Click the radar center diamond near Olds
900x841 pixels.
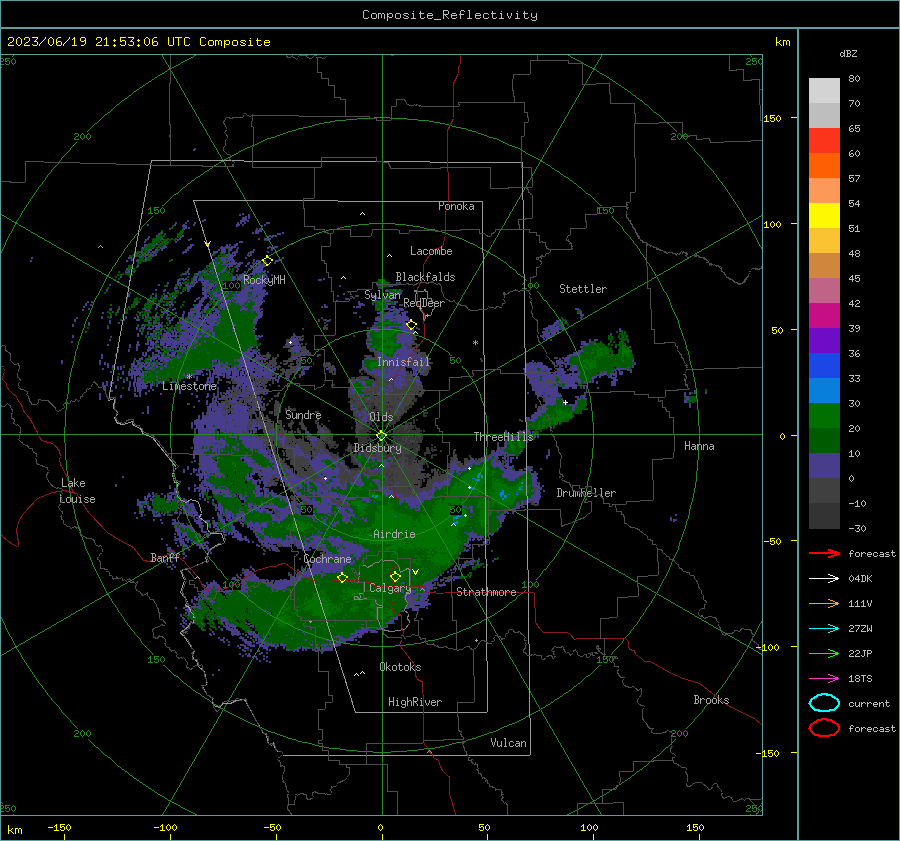click(x=382, y=435)
